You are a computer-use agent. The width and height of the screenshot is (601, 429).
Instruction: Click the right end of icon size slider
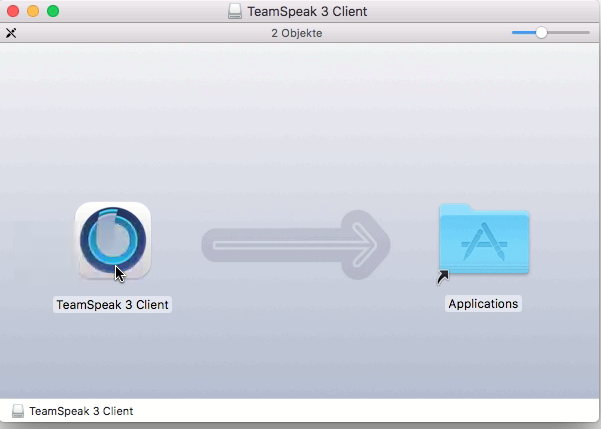586,33
